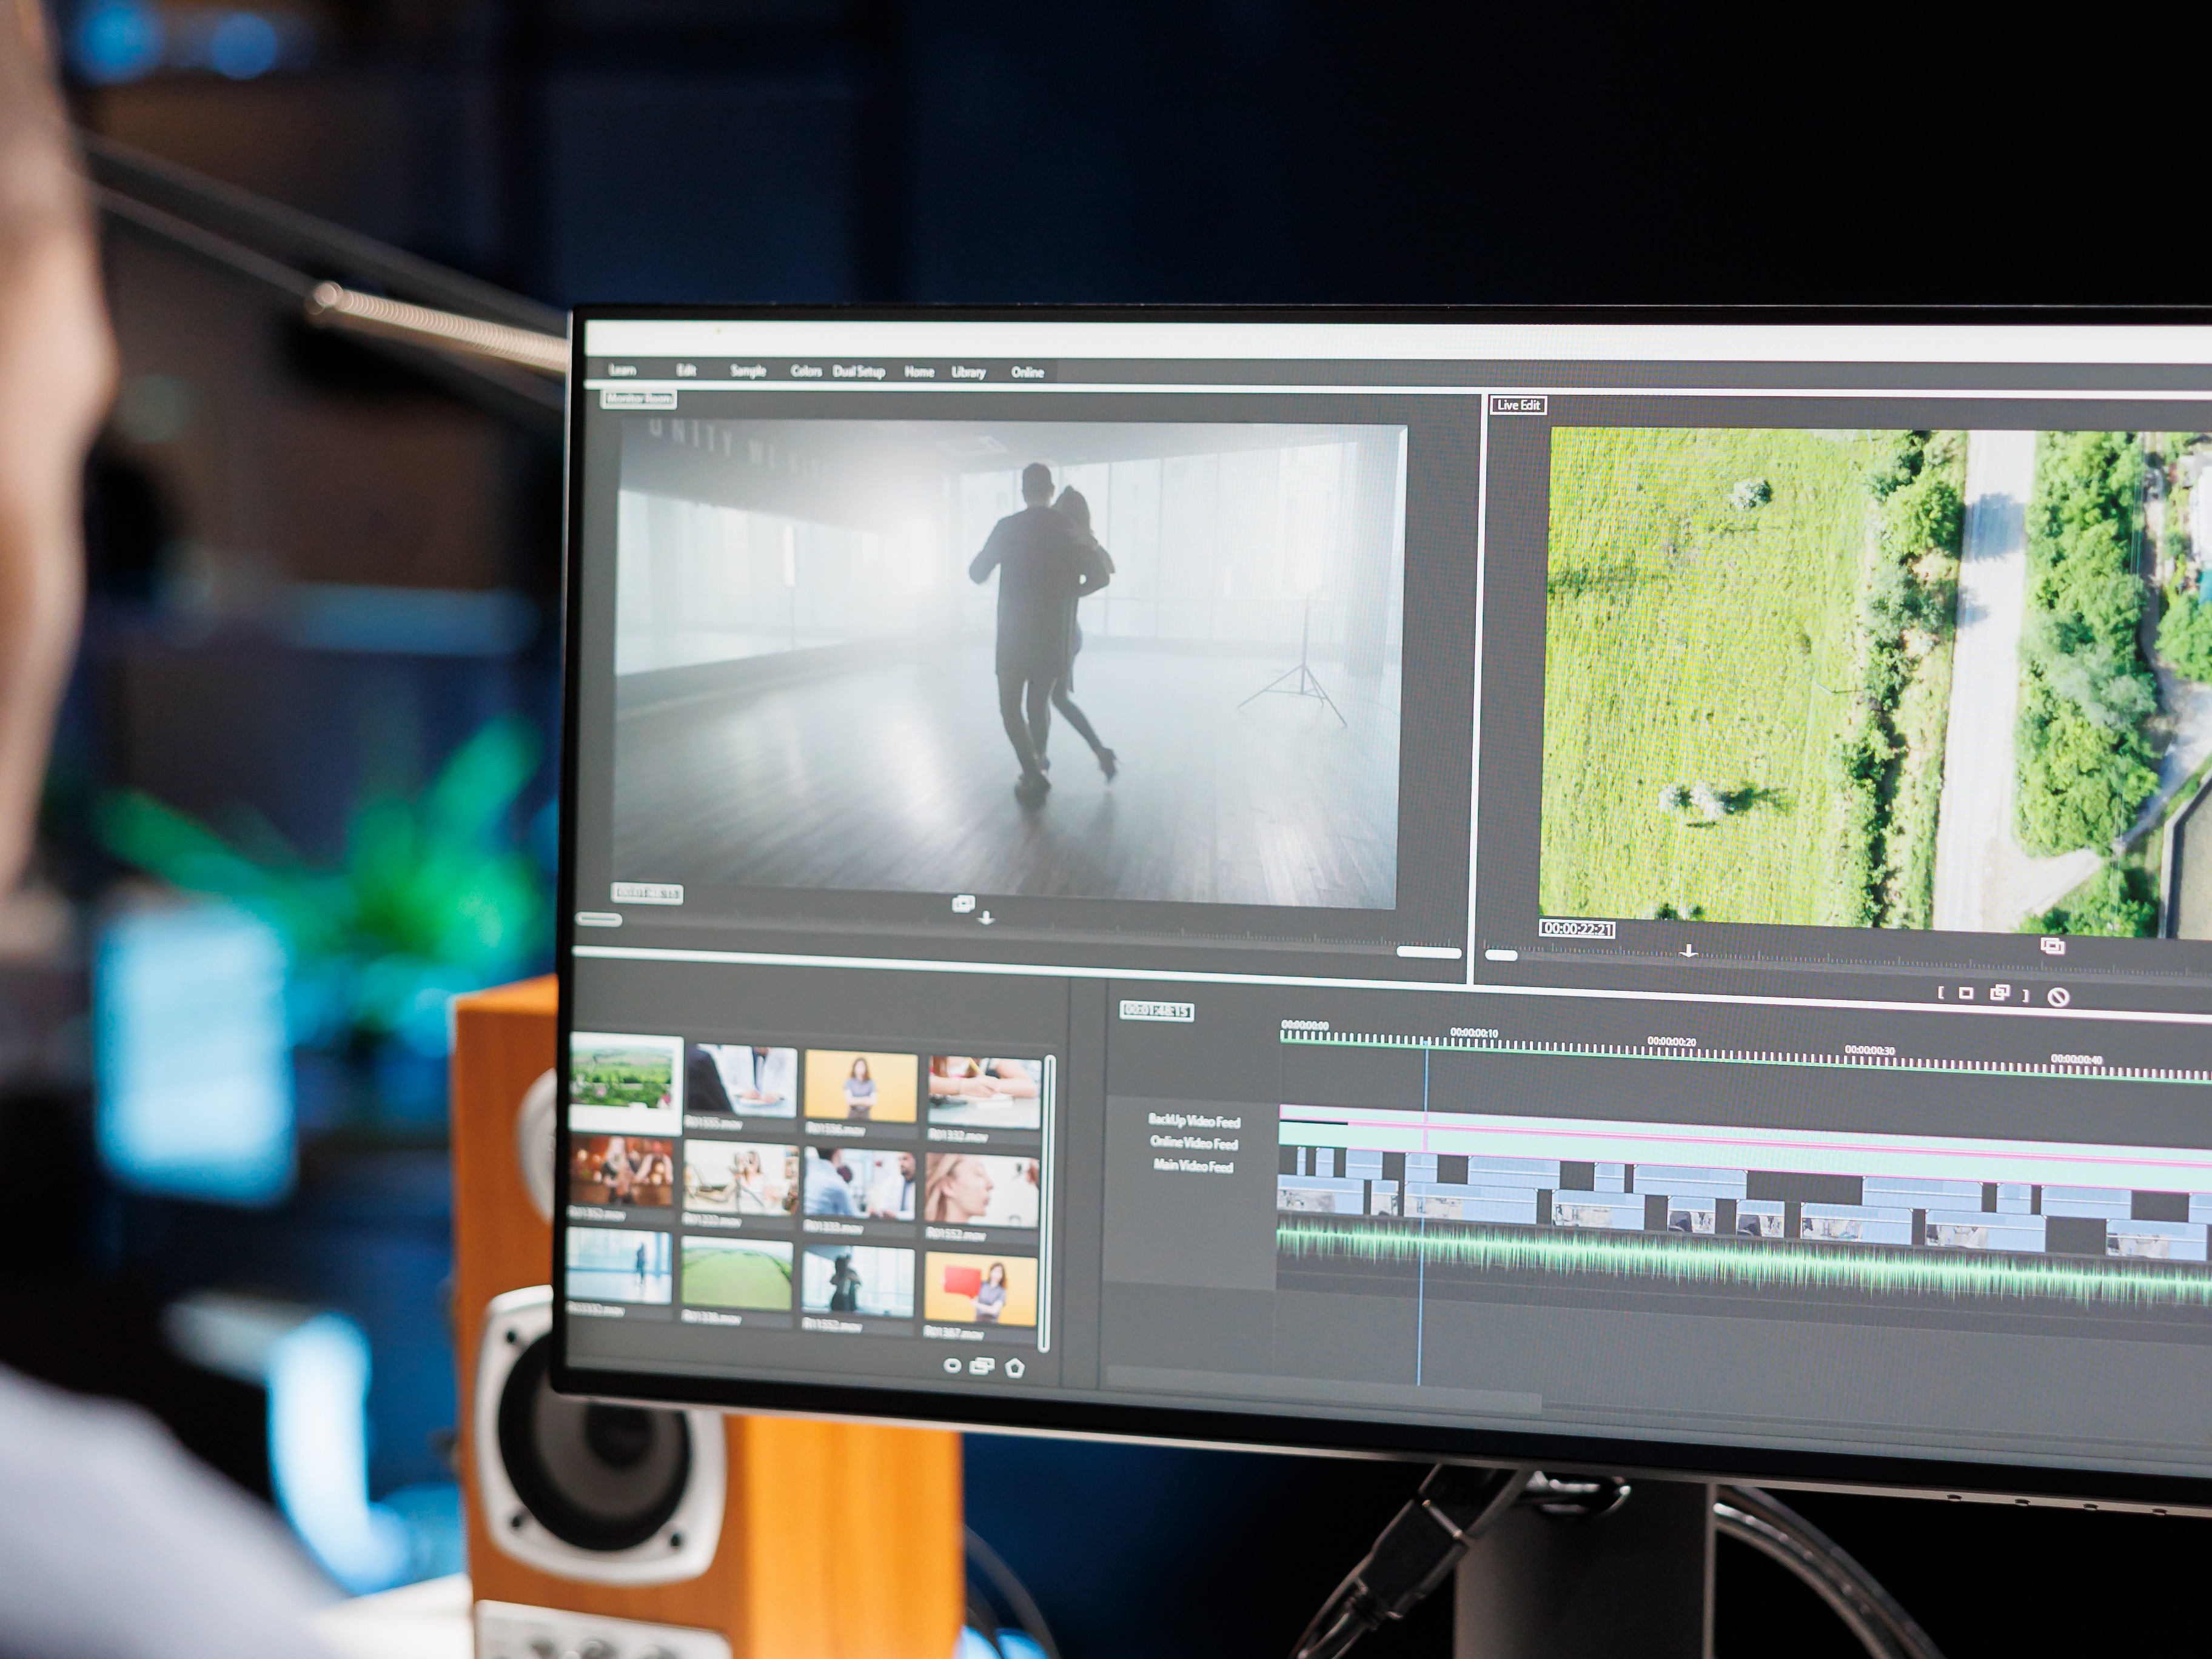The width and height of the screenshot is (2212, 1659).
Task: Click the circle-slash cancel icon
Action: (x=2058, y=996)
